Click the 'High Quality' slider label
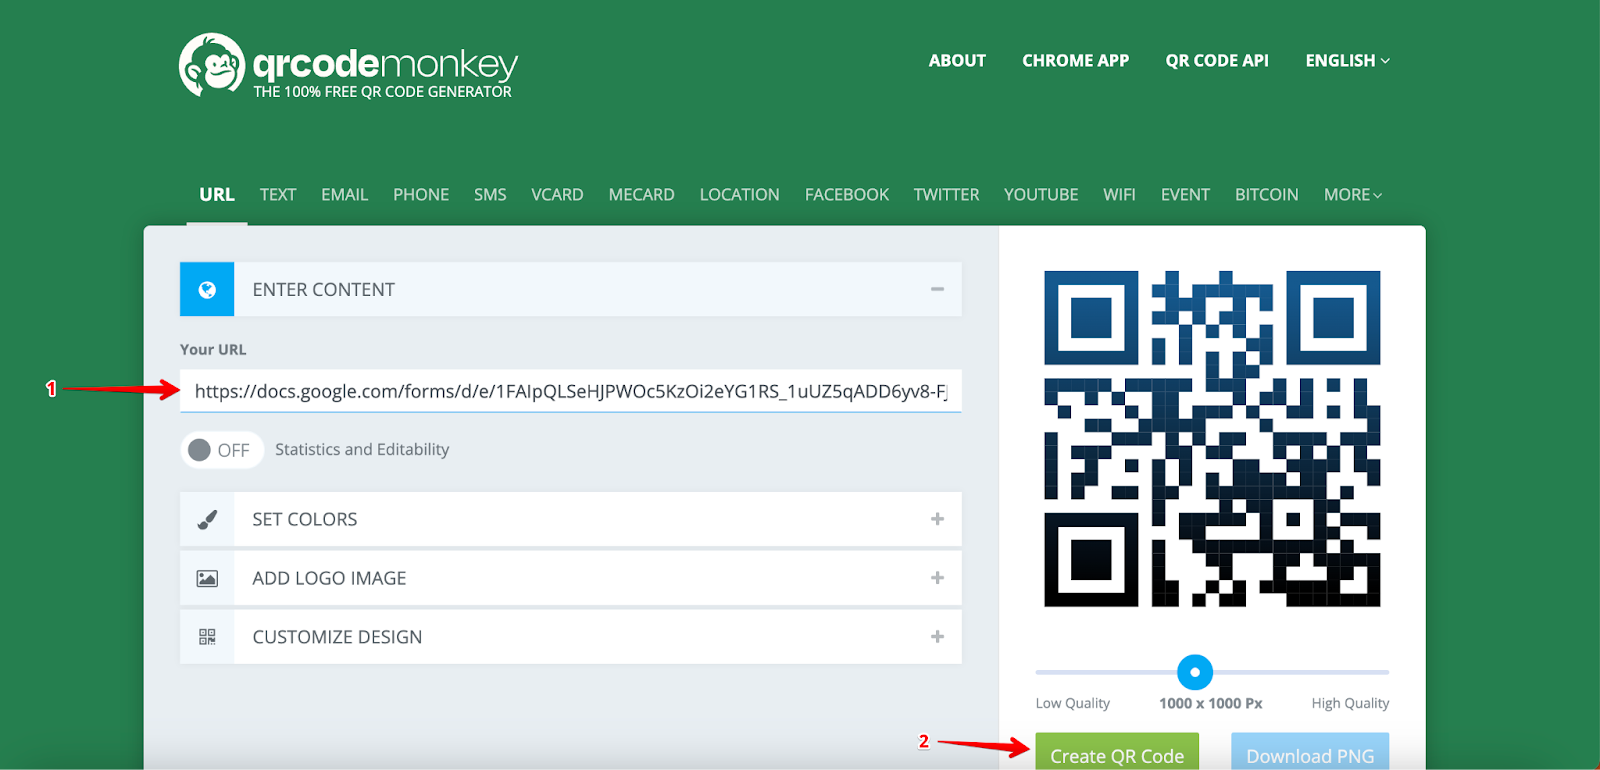This screenshot has width=1600, height=770. pyautogui.click(x=1350, y=703)
